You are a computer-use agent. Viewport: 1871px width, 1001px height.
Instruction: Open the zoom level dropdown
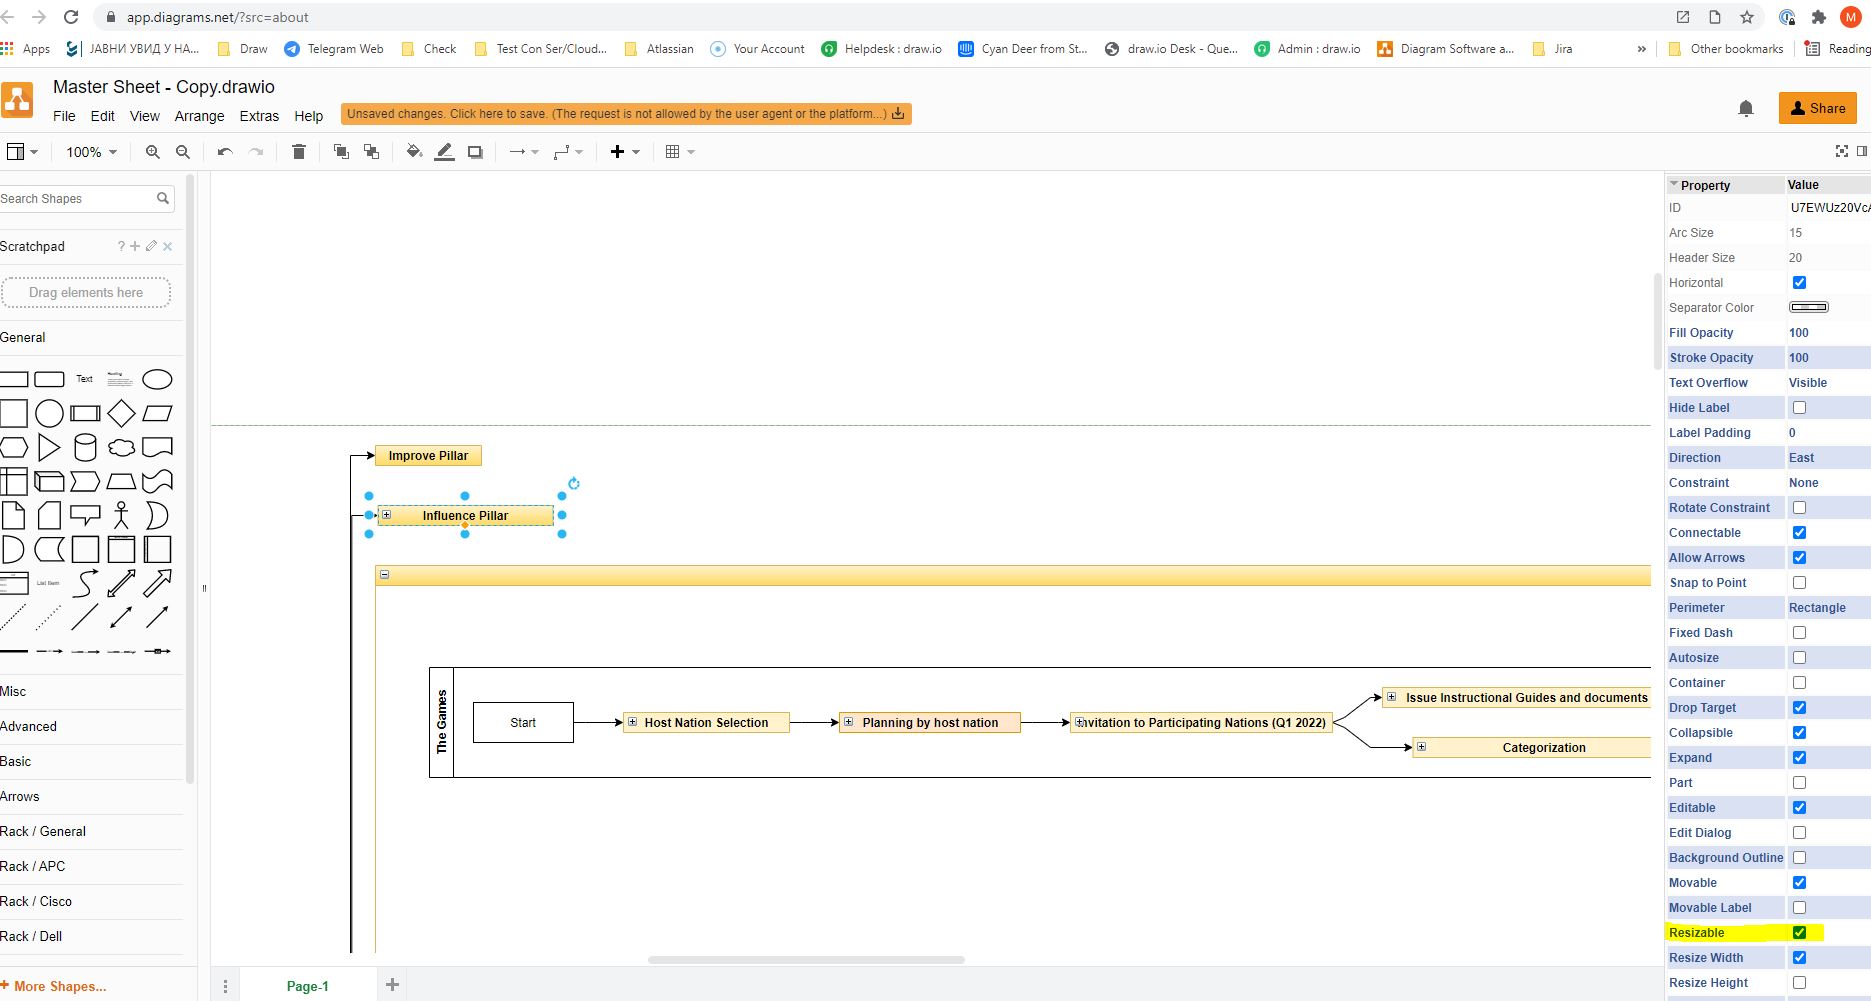click(88, 151)
